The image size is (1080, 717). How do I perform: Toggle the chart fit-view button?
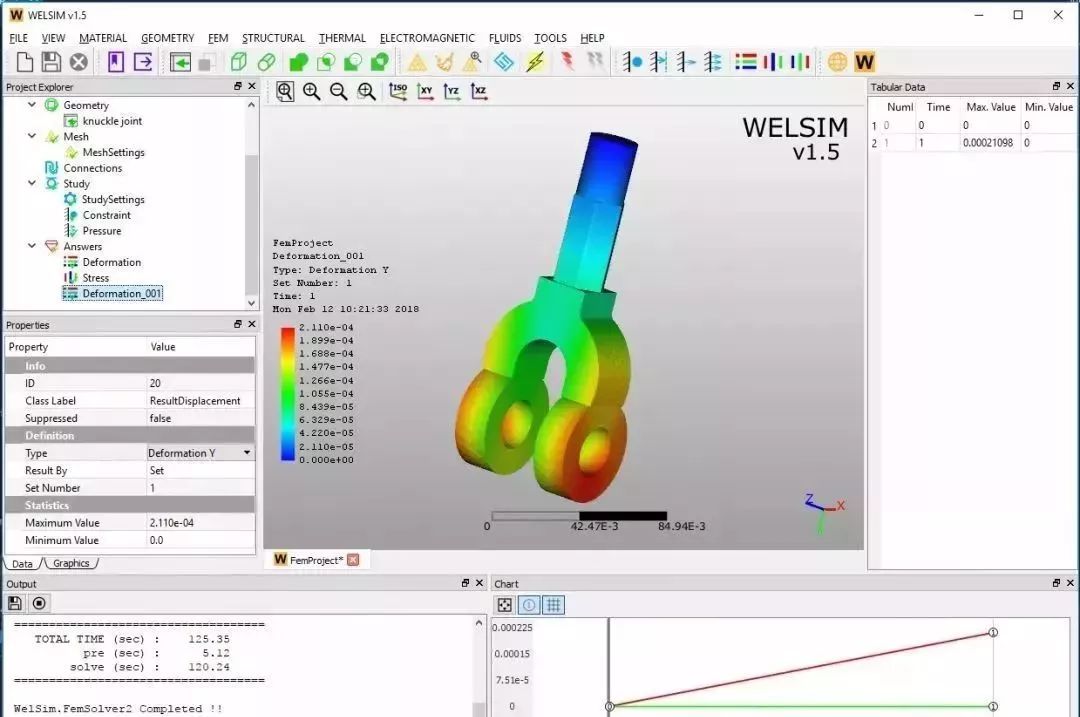click(505, 605)
